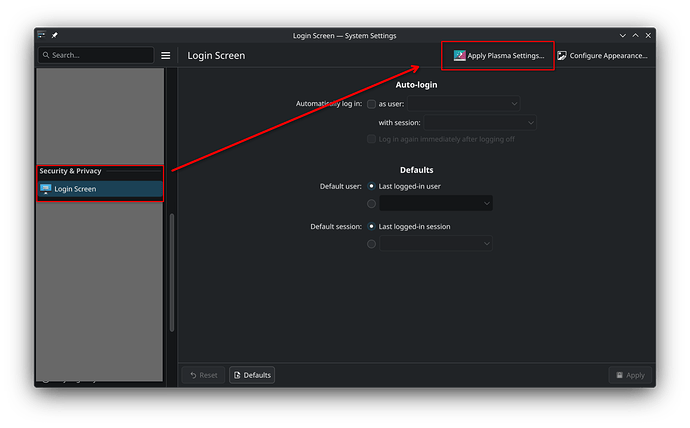Click the Defaults section heading
Image resolution: width=690 pixels, height=428 pixels.
[x=416, y=170]
